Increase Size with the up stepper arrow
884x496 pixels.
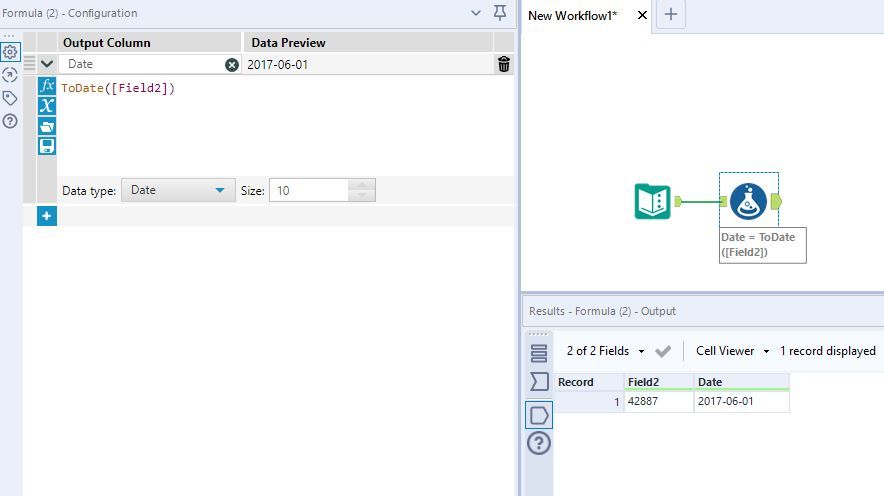click(x=362, y=185)
